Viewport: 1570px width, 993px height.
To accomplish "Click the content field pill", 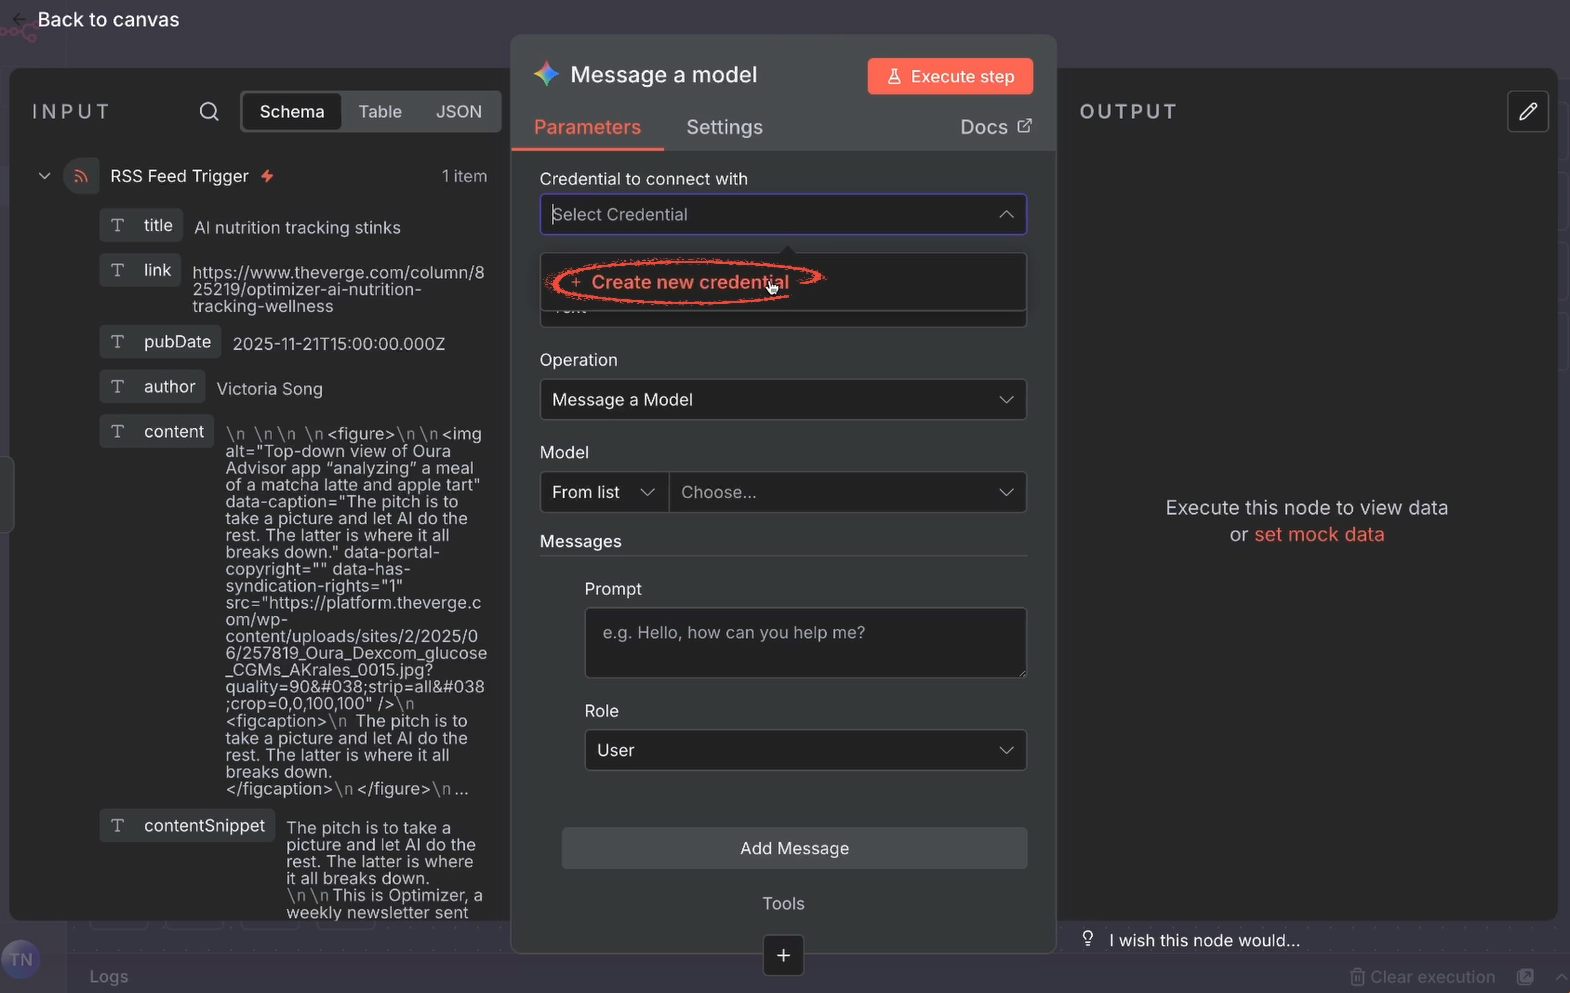I will (157, 431).
